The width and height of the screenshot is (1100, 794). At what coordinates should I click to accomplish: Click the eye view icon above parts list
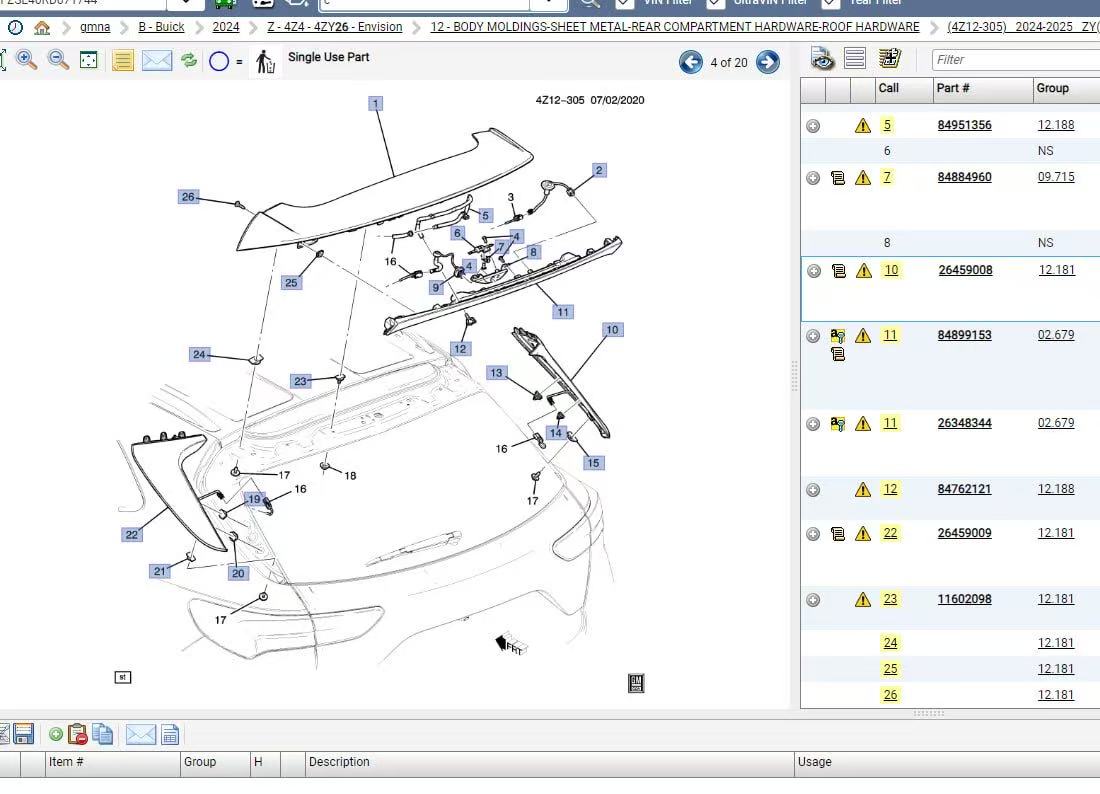[x=822, y=60]
